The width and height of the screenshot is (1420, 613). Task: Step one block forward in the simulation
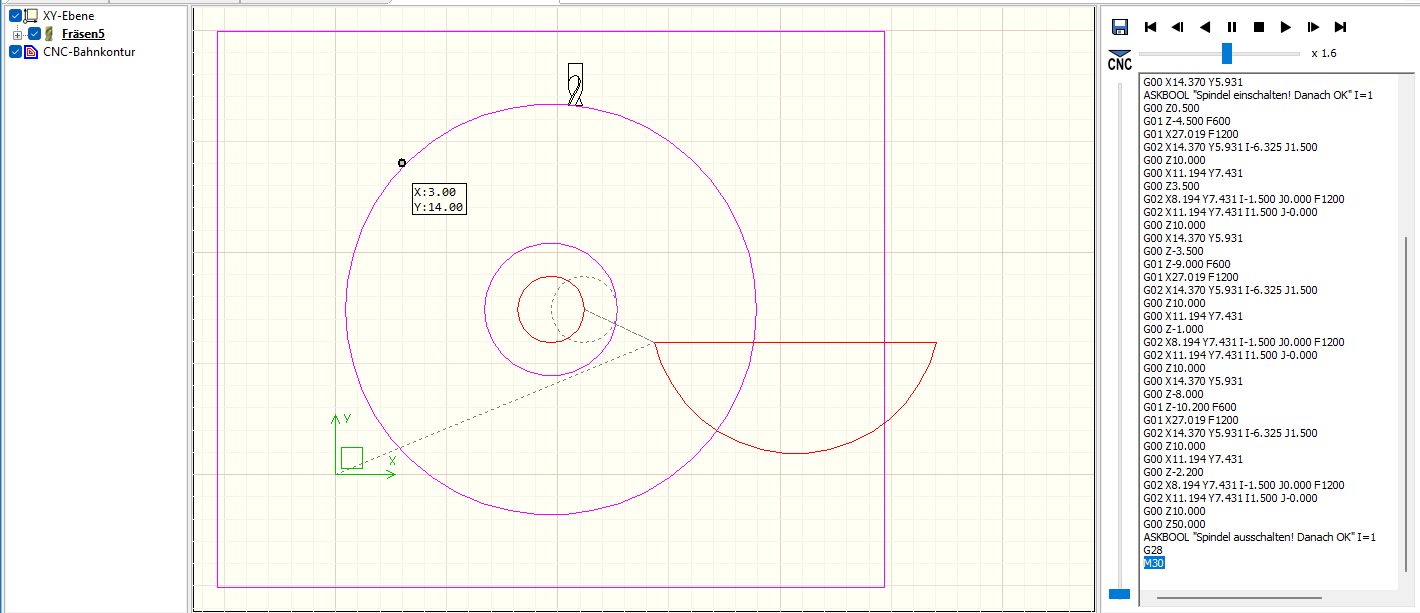click(1313, 27)
